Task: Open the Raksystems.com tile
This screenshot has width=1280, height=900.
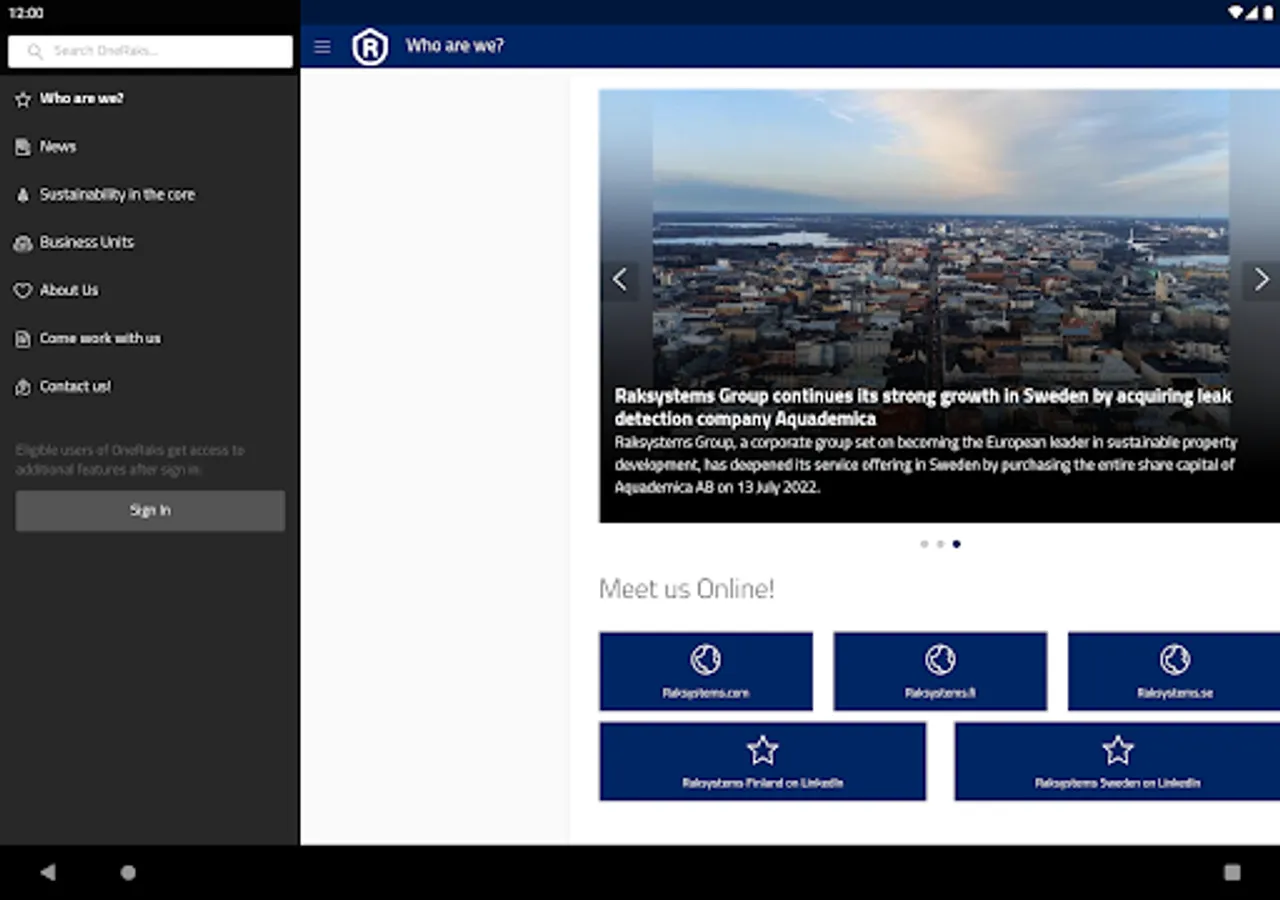Action: [x=706, y=671]
